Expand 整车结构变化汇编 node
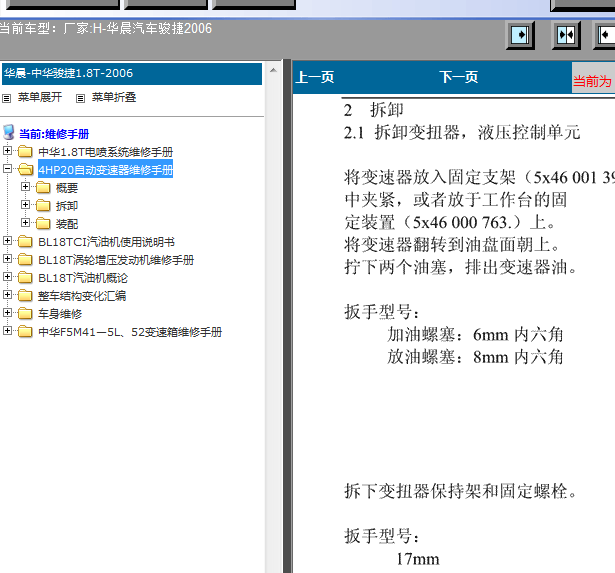Viewport: 615px width, 573px height. 7,295
